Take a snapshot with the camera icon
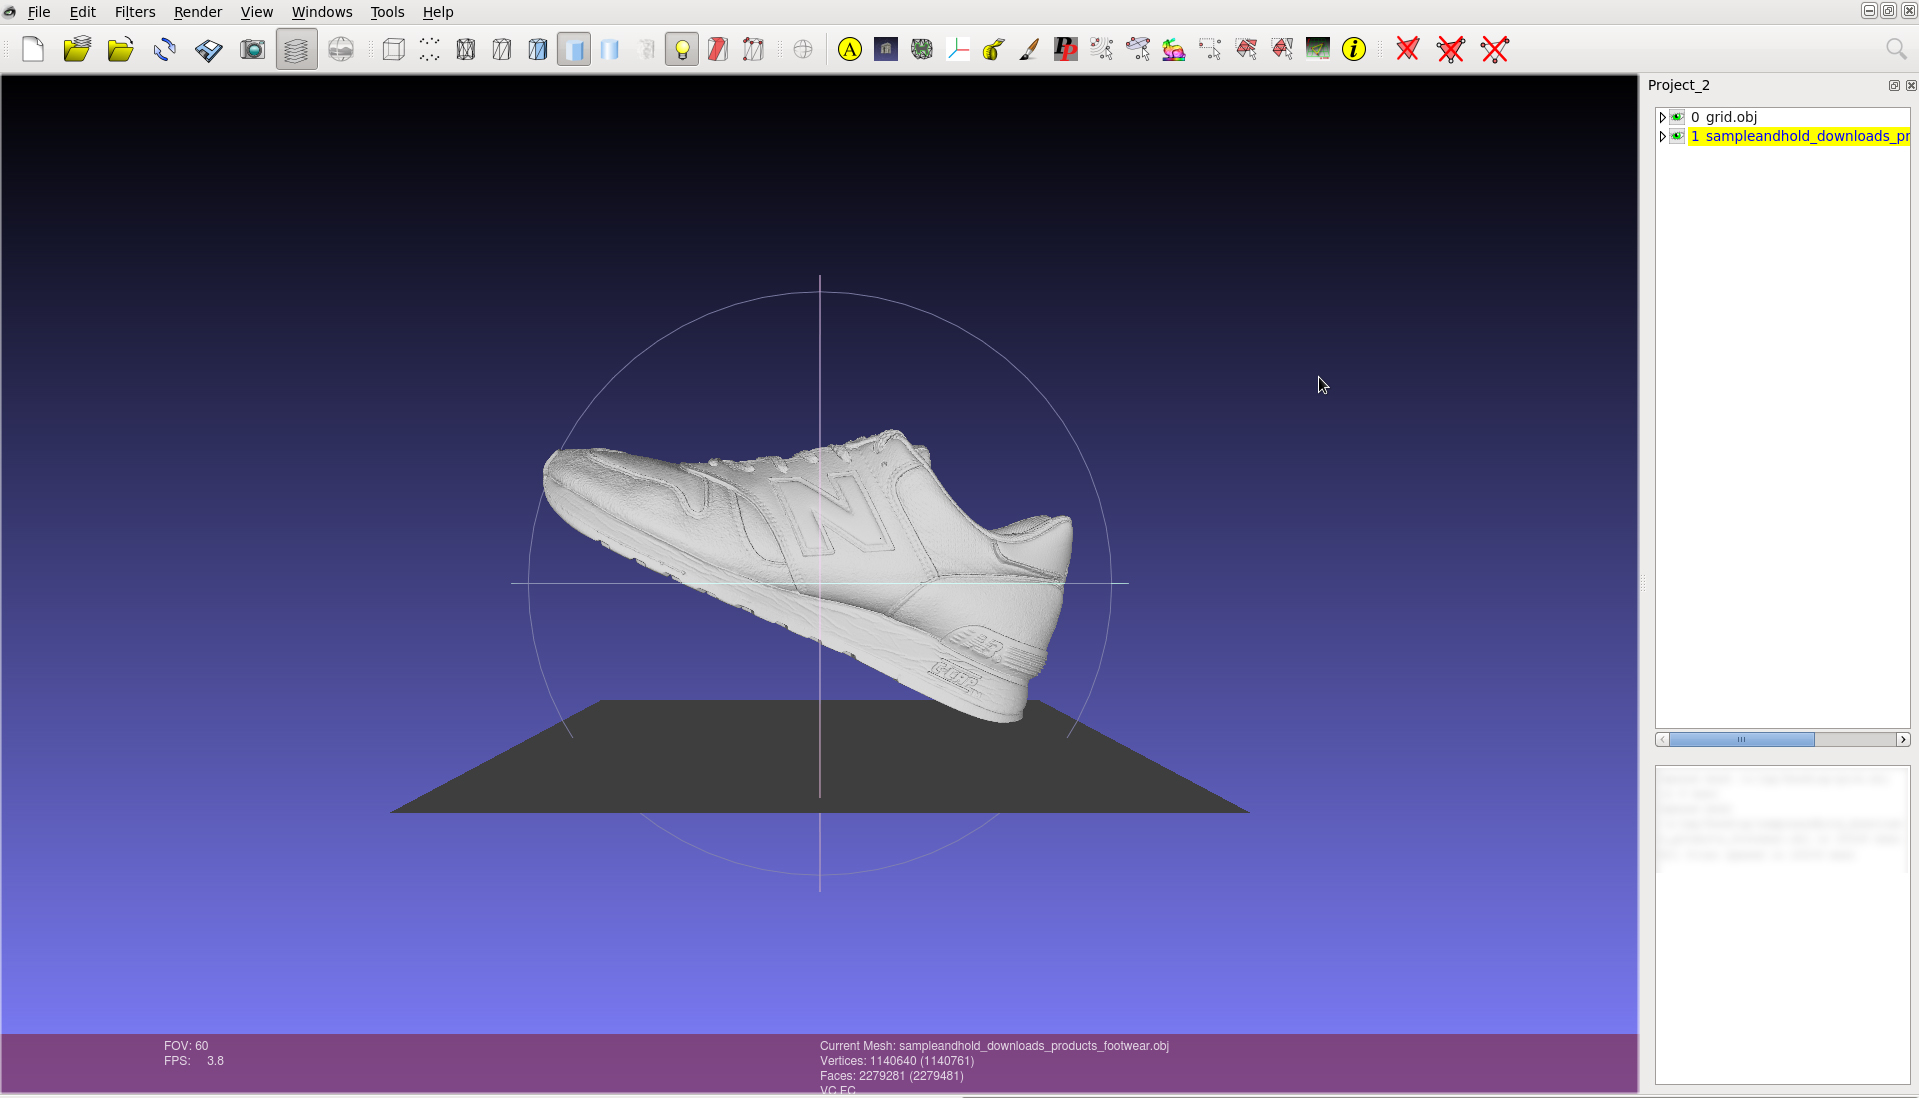Image resolution: width=1919 pixels, height=1098 pixels. tap(253, 49)
